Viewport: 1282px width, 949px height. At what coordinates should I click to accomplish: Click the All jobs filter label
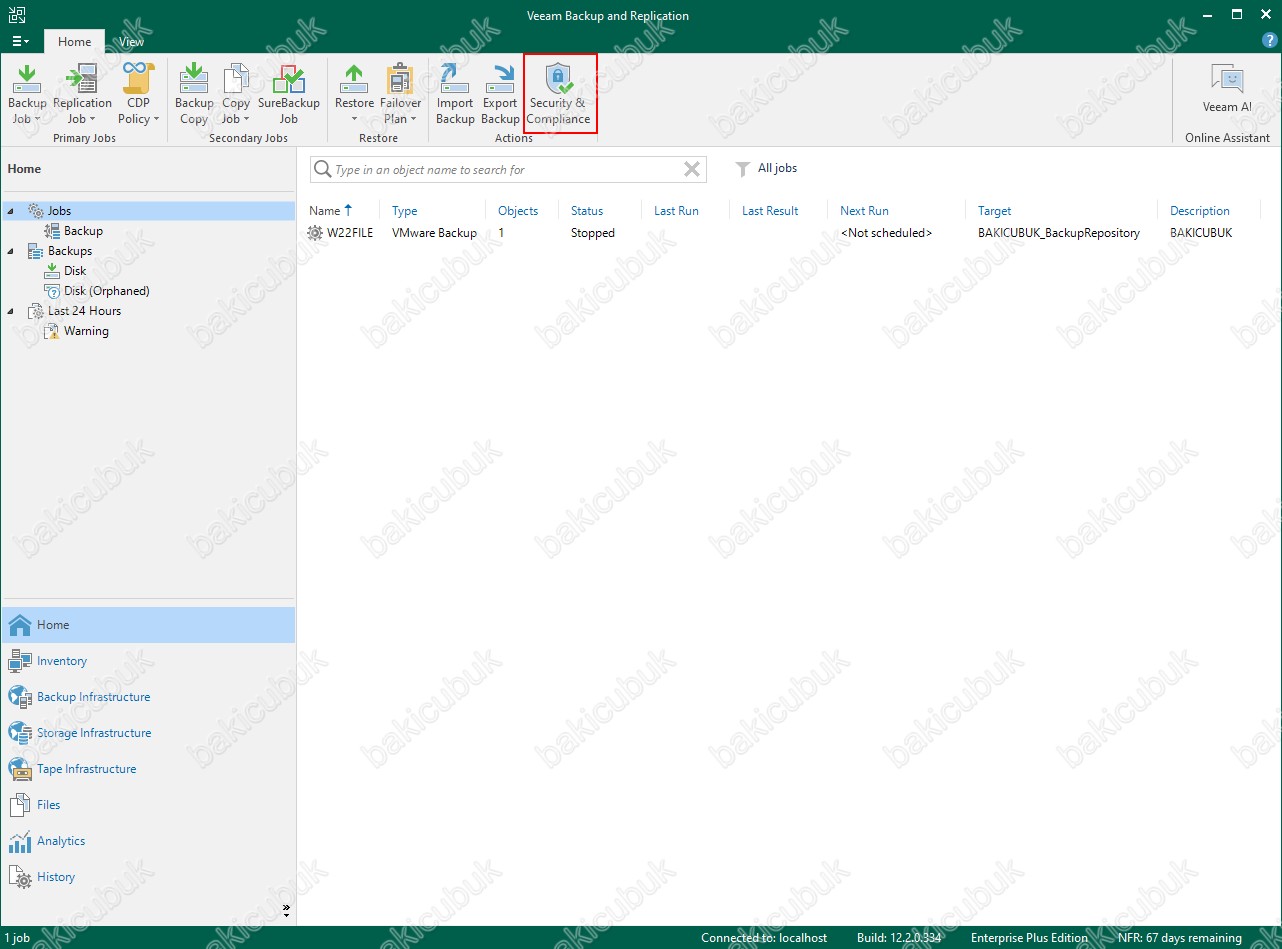pyautogui.click(x=778, y=168)
